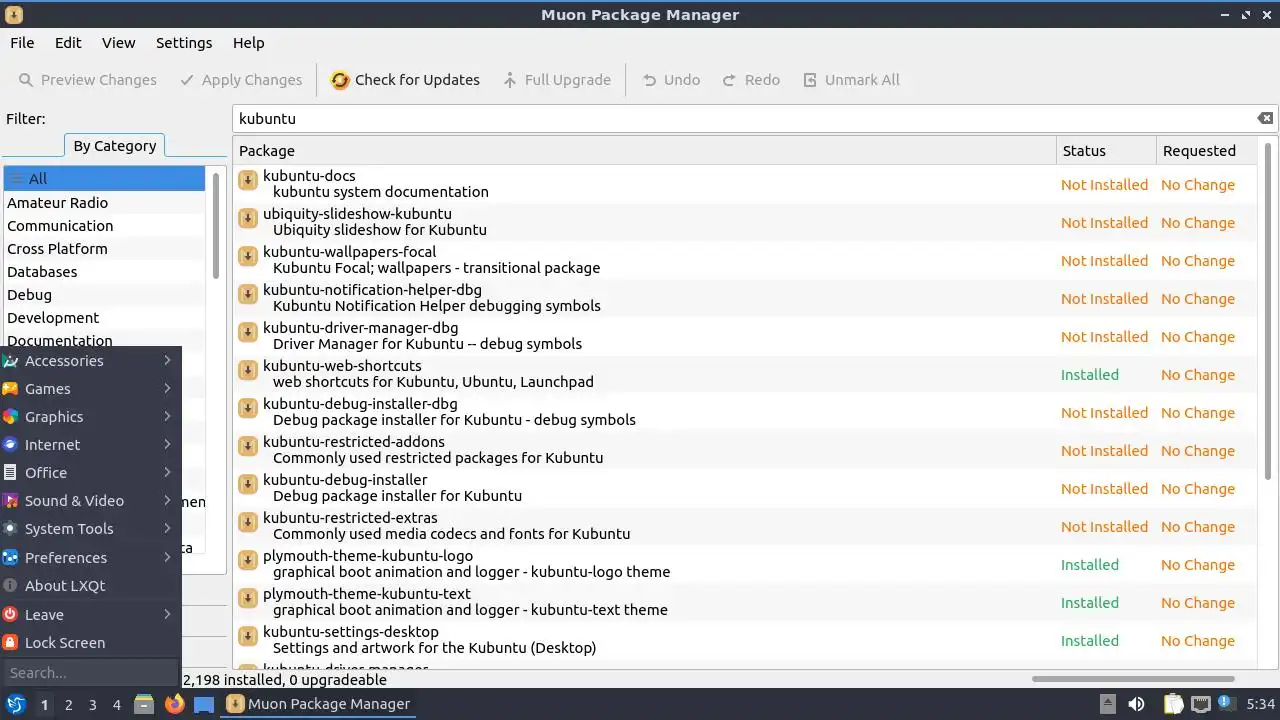
Task: Open the LXQt application menu button
Action: point(15,704)
